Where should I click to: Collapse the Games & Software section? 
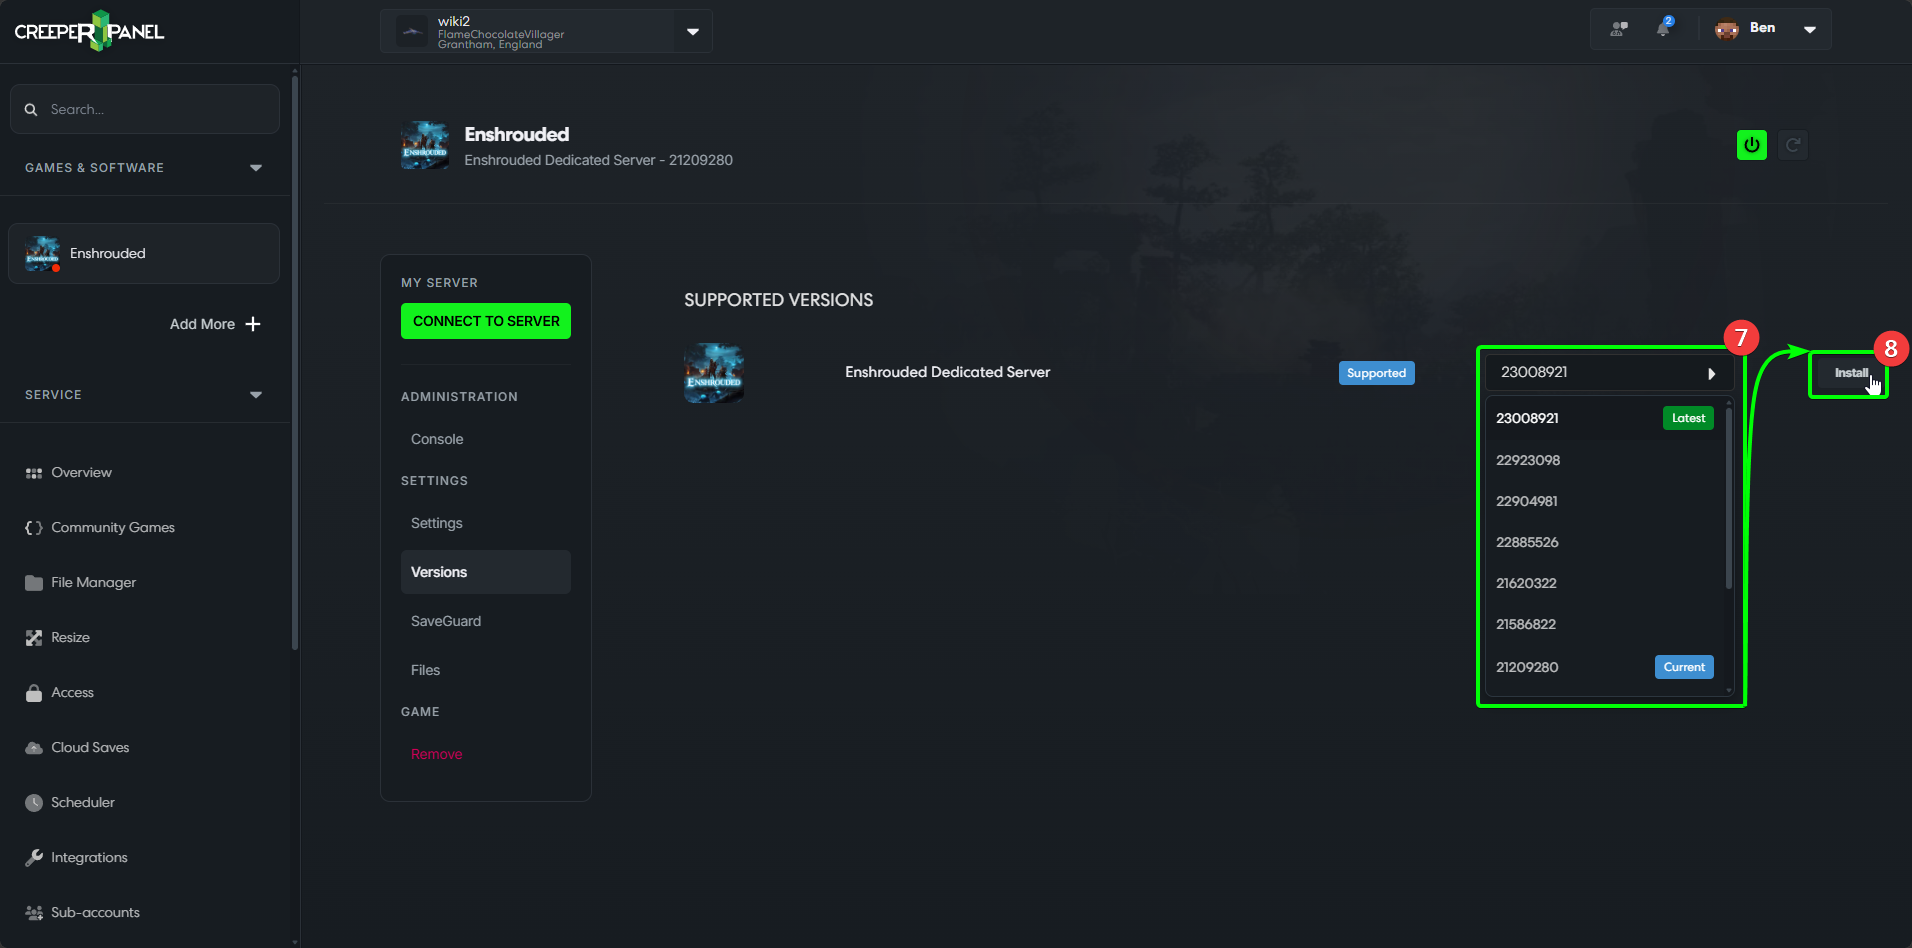pos(256,168)
